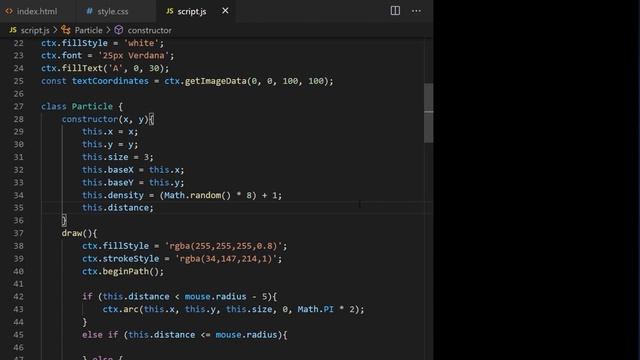Click 'else if' statement on line 45
This screenshot has width=640, height=360.
pos(100,335)
